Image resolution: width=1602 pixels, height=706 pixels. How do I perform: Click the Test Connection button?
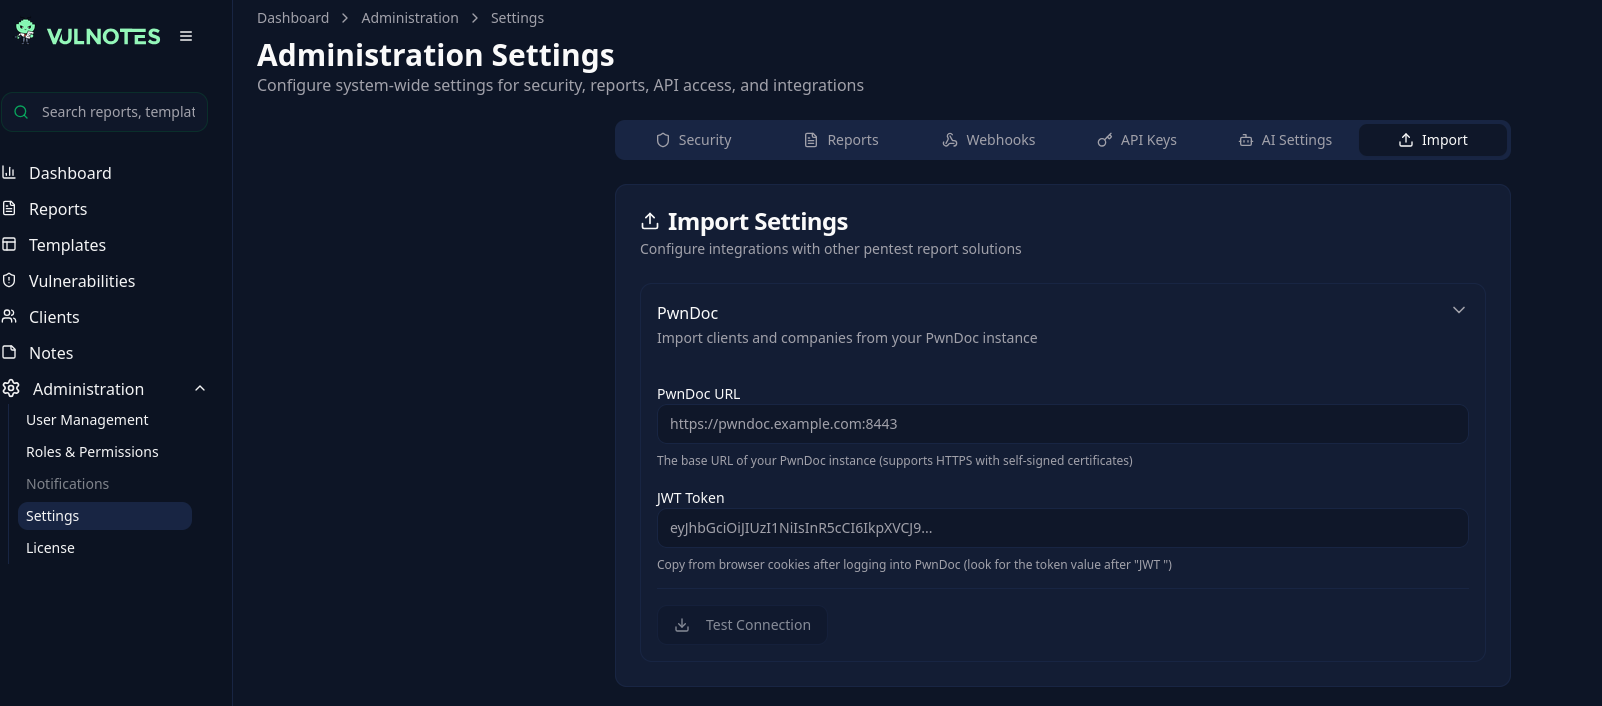point(742,625)
